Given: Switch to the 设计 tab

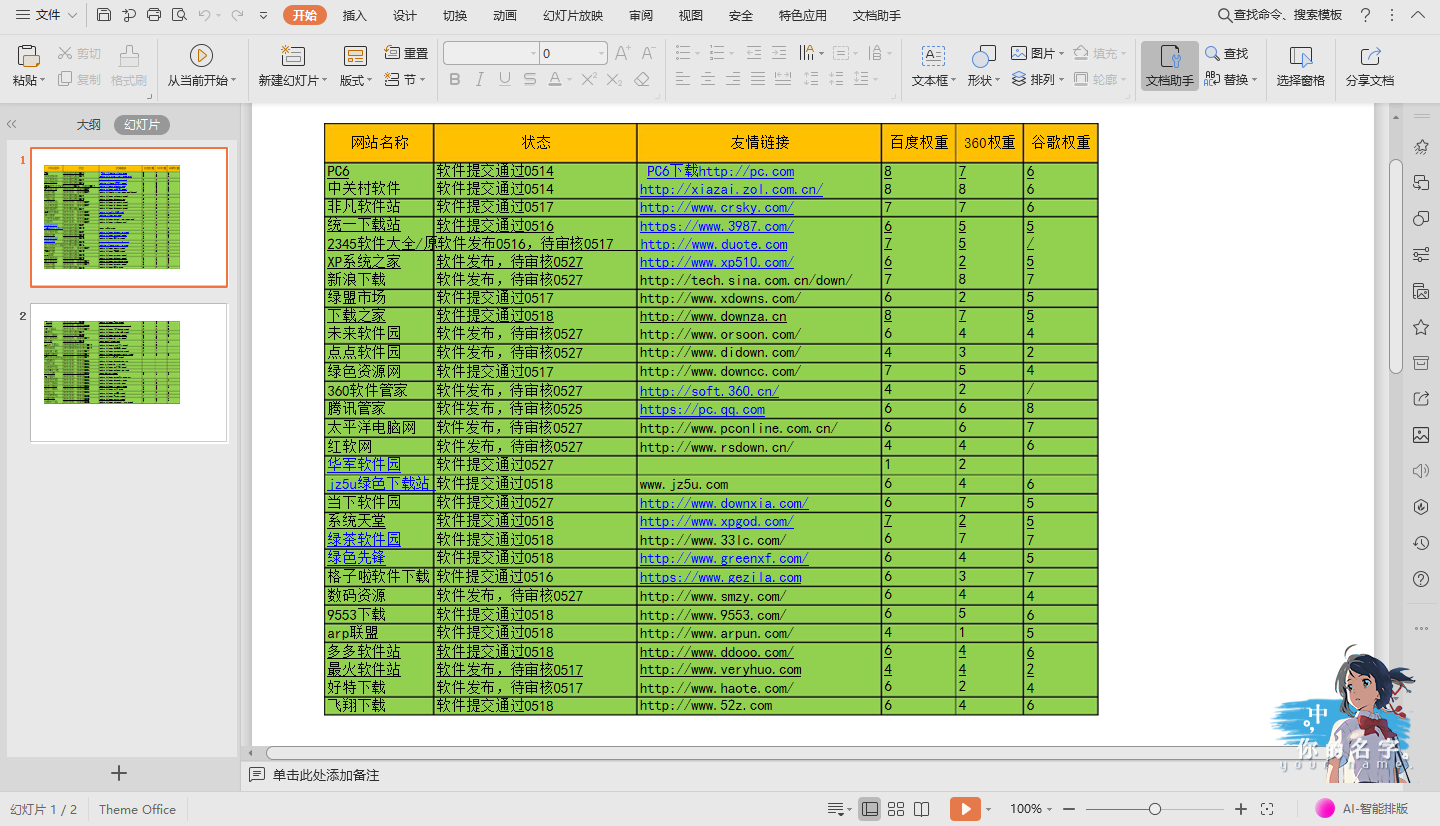Looking at the screenshot, I should pyautogui.click(x=404, y=16).
